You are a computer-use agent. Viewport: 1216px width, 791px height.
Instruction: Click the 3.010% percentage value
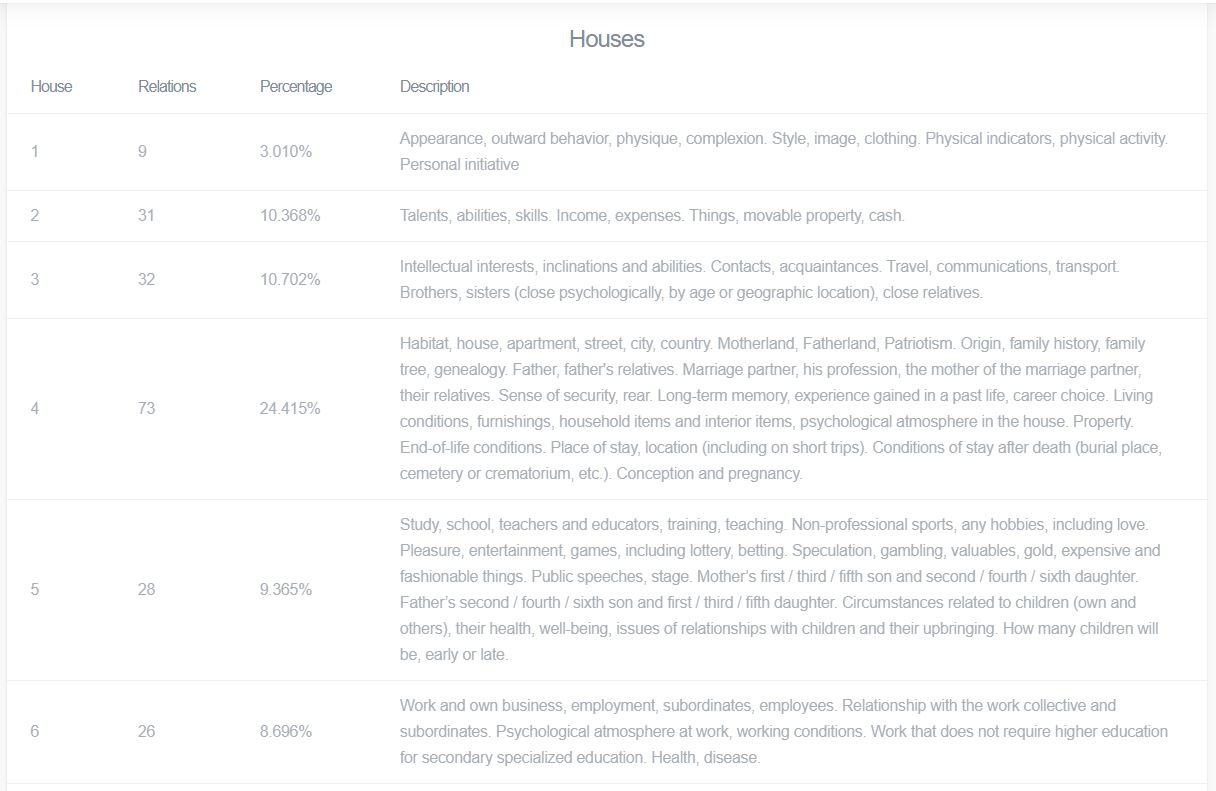(x=286, y=152)
